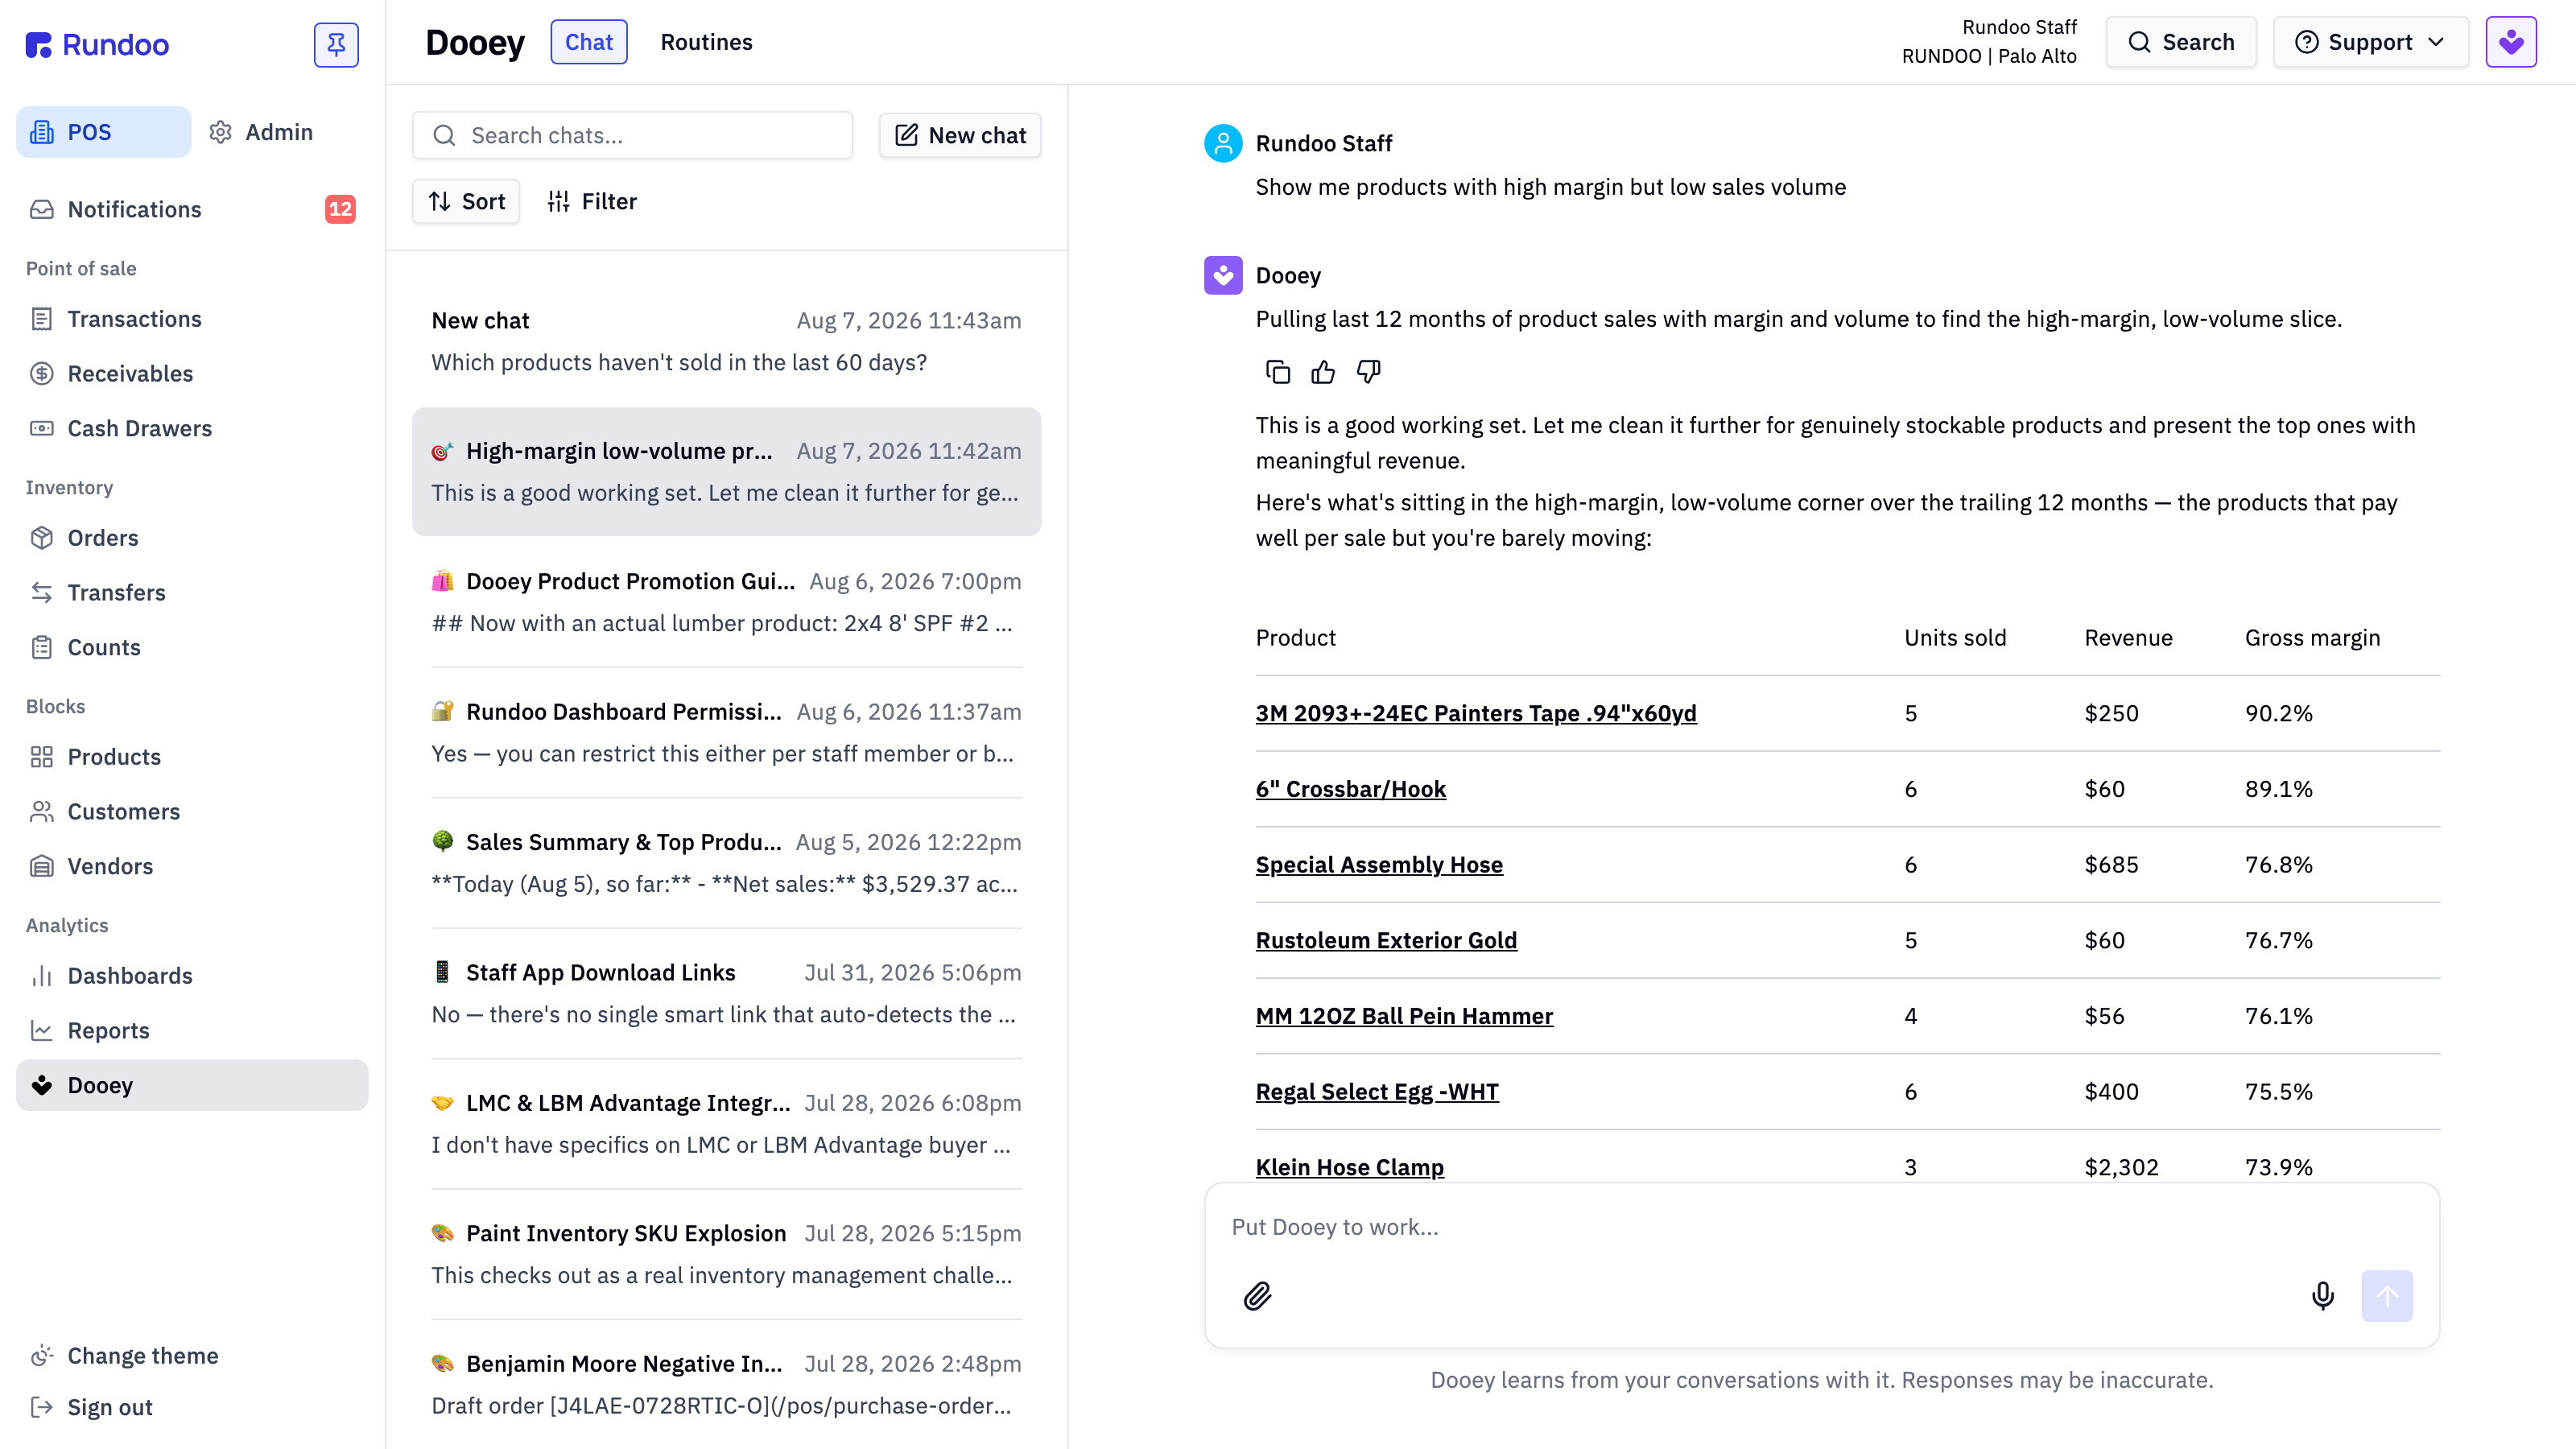Open Regal Select Egg -WHT link

[1377, 1091]
